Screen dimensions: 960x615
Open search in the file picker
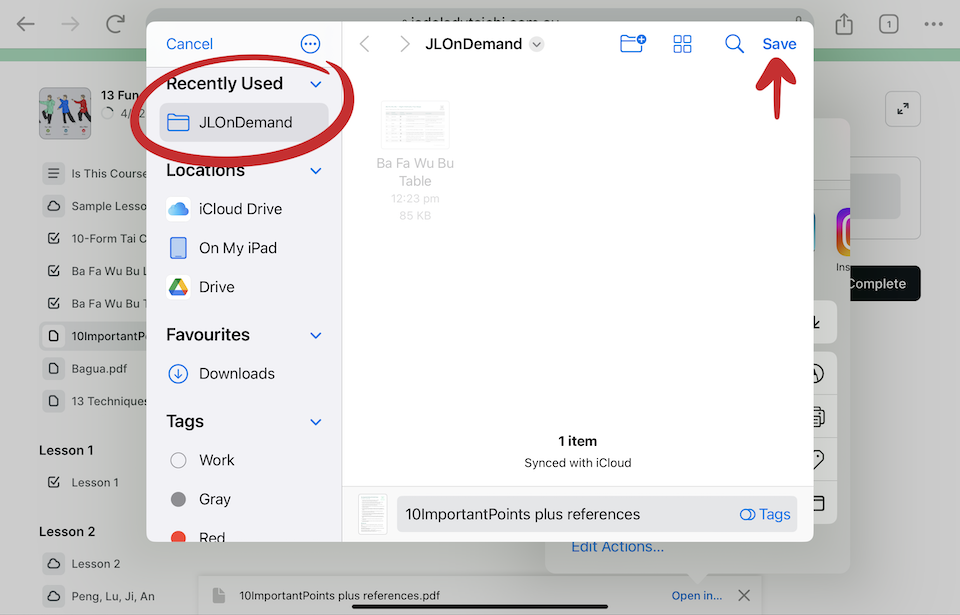pos(734,44)
